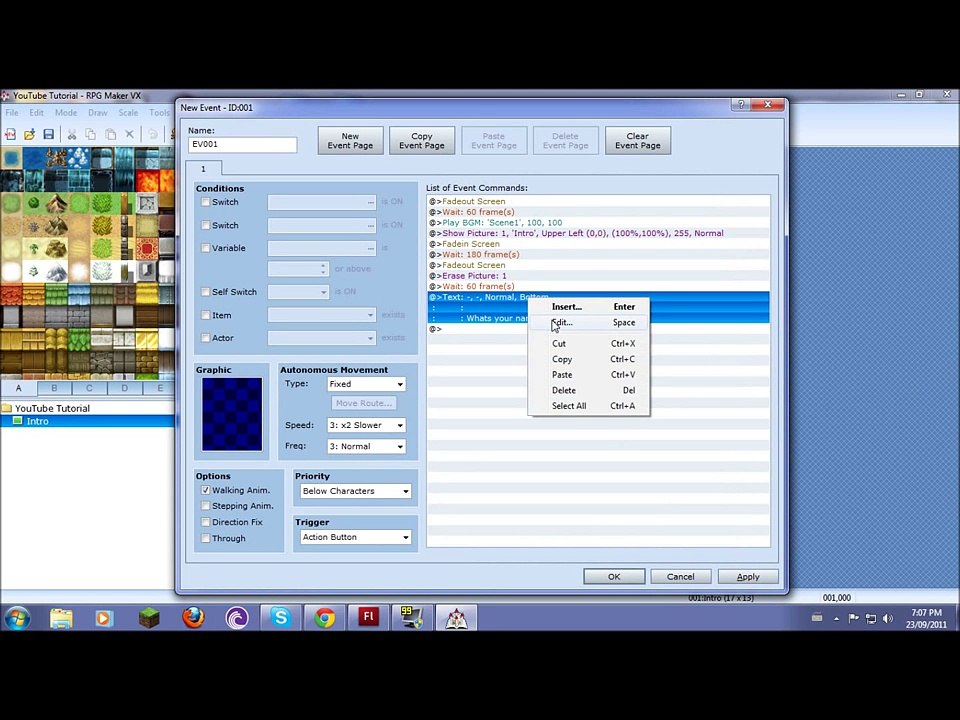960x720 pixels.
Task: Choose Select All in the context menu
Action: pos(588,406)
